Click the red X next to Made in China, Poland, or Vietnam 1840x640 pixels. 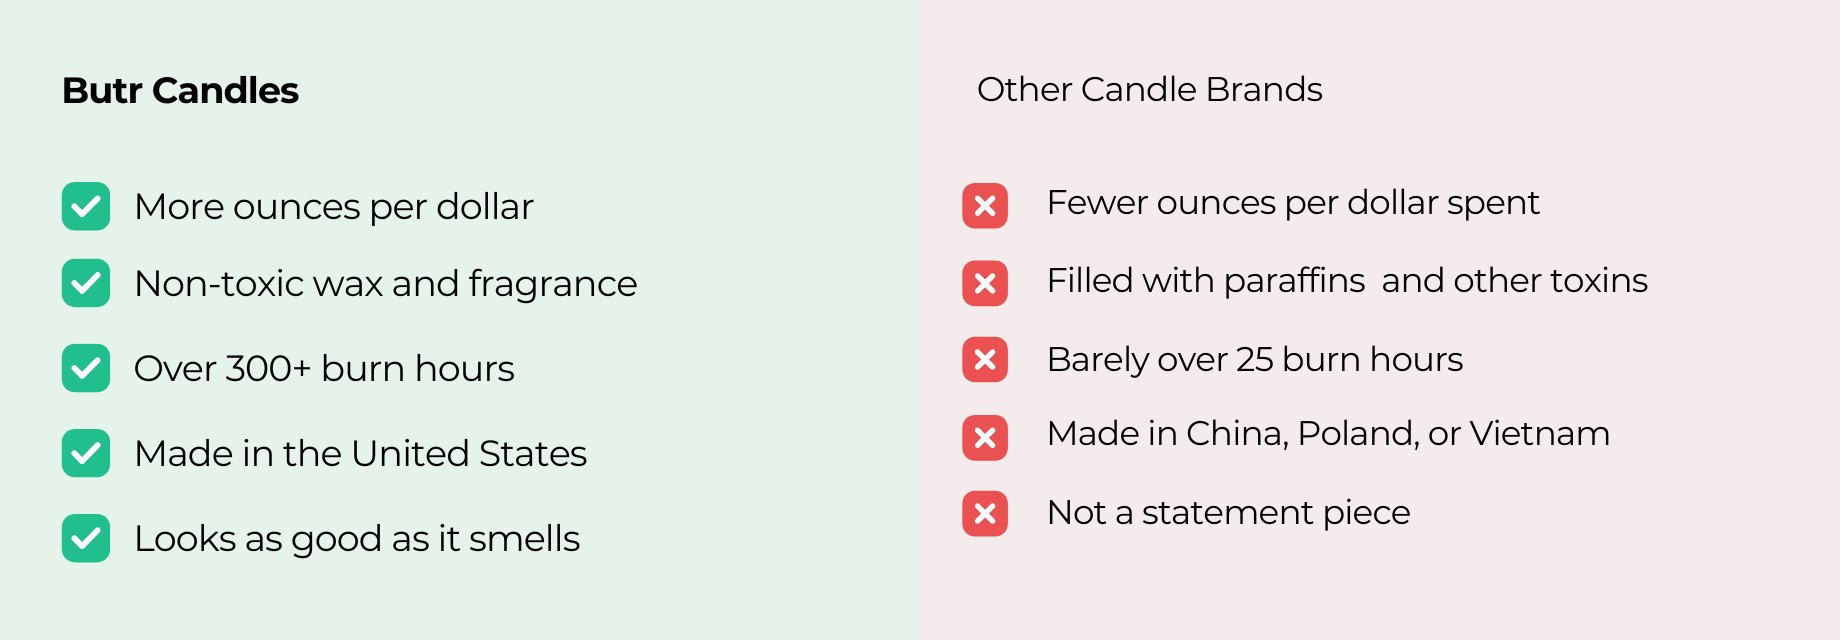[x=985, y=437]
